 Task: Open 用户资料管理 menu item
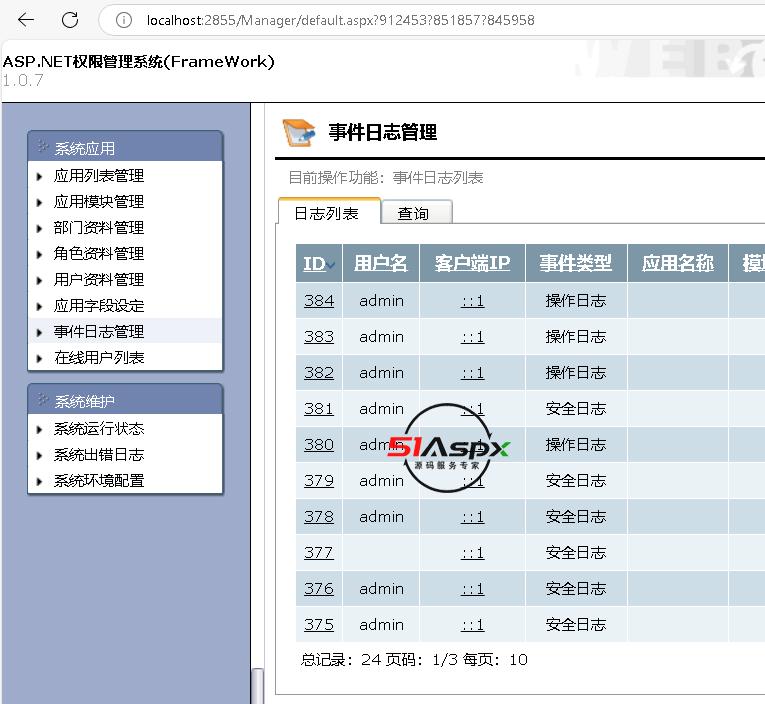(x=99, y=280)
